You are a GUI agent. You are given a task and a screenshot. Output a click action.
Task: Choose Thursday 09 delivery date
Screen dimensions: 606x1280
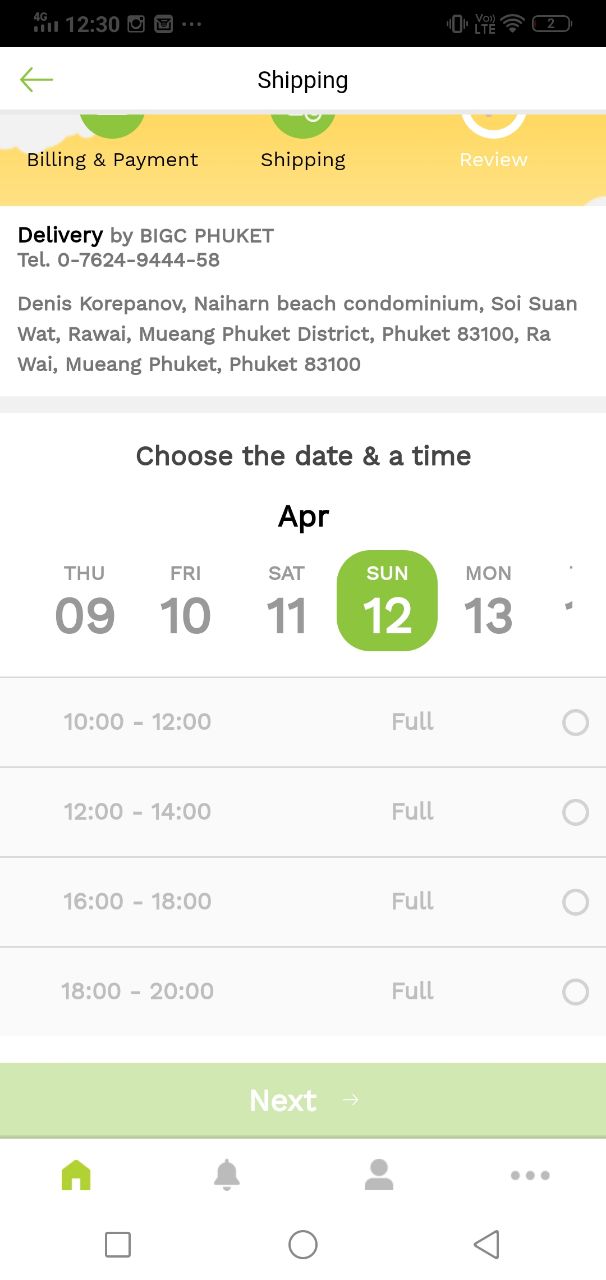tap(85, 601)
